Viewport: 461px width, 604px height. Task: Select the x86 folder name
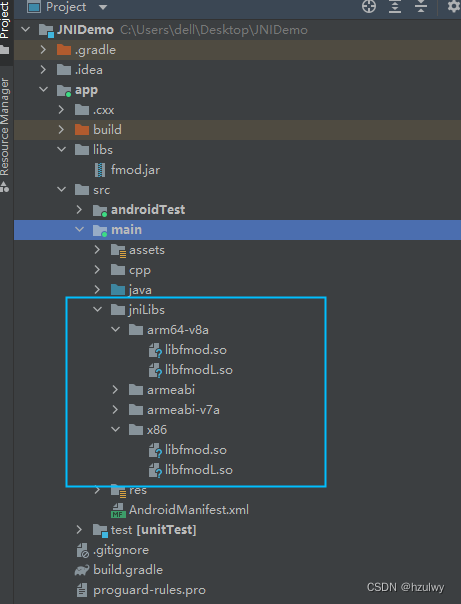tap(157, 430)
